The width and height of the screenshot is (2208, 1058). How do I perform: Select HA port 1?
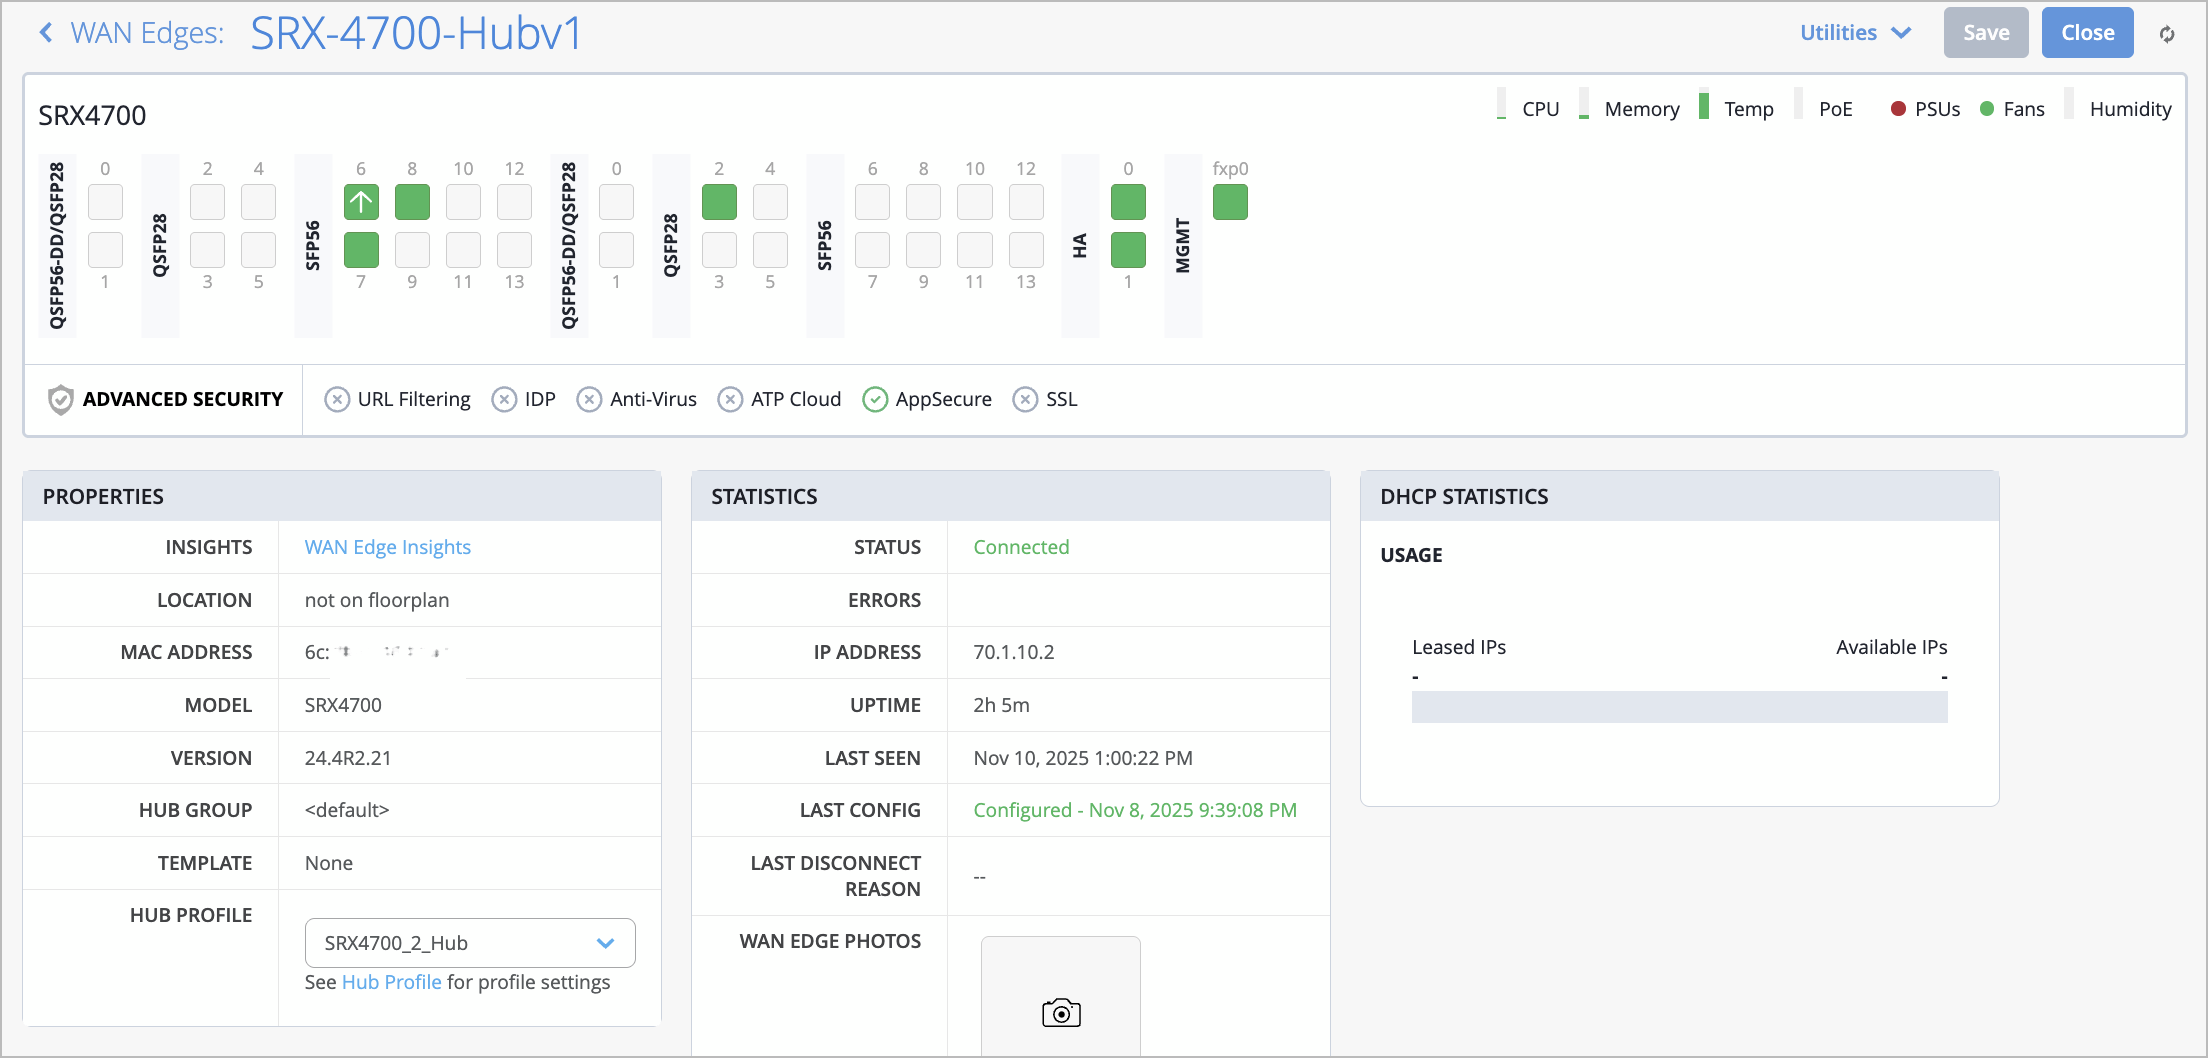click(1128, 250)
